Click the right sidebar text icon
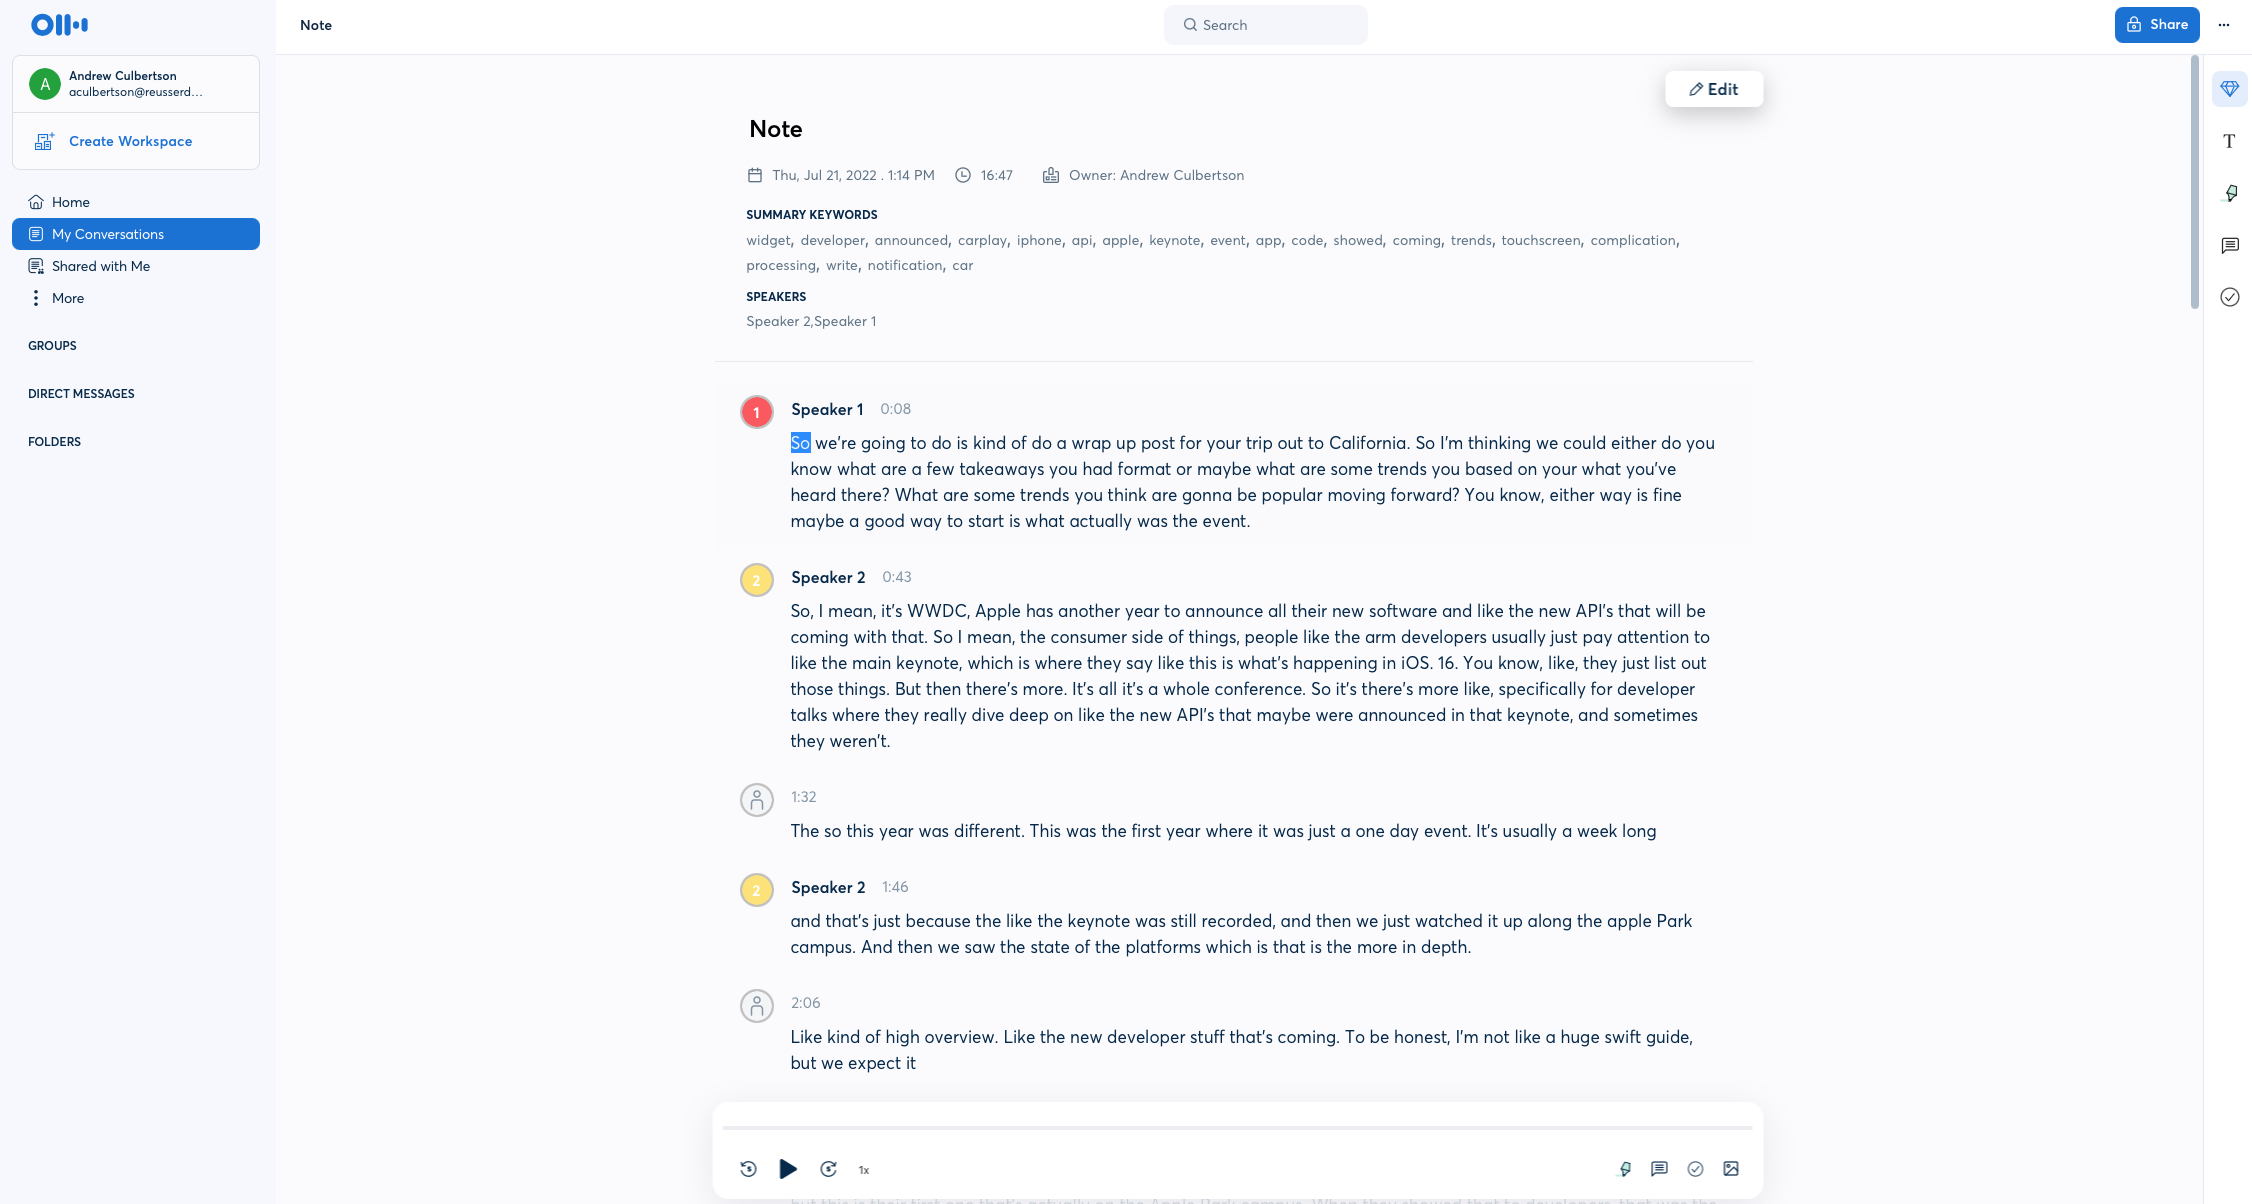 (x=2230, y=142)
